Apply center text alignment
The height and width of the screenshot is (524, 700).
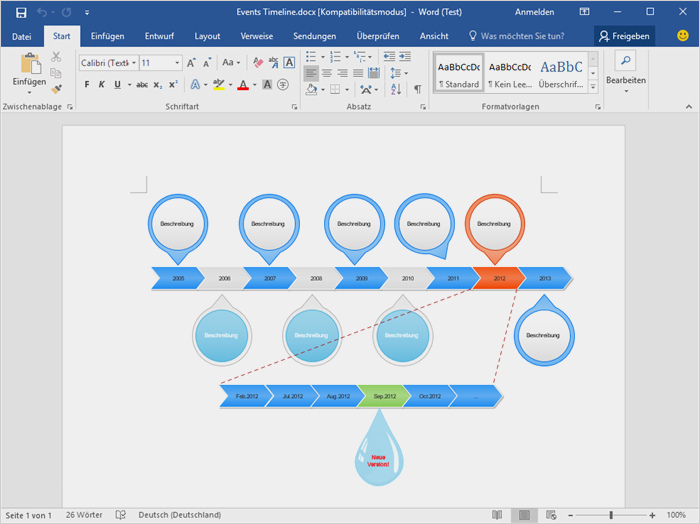coord(327,73)
